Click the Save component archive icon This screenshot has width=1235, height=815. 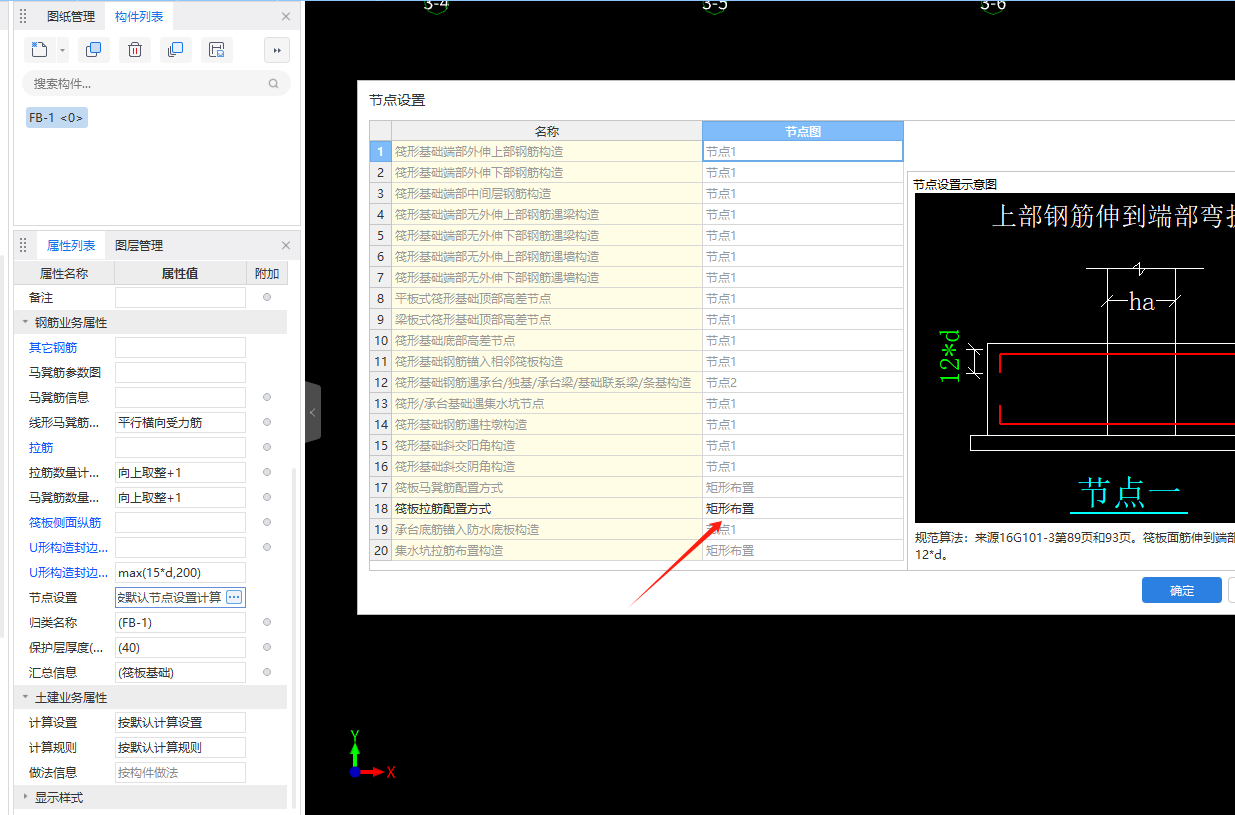[217, 50]
